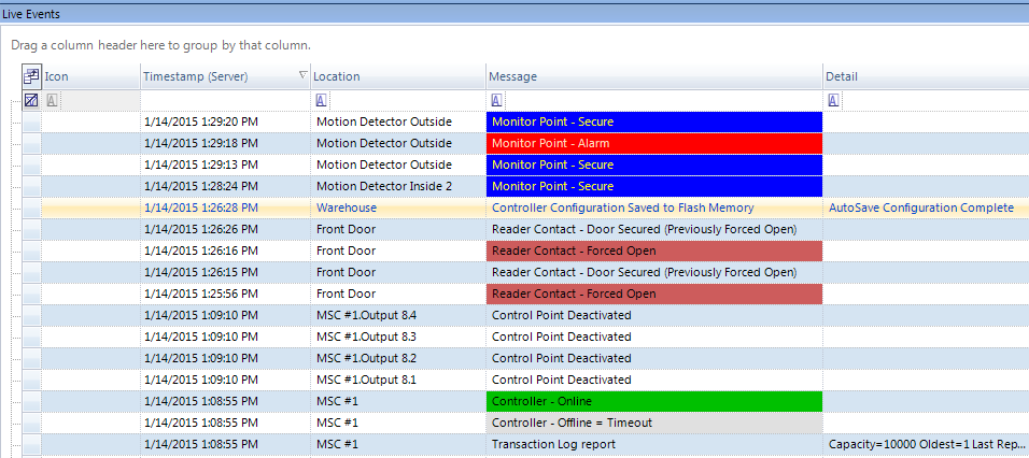1029x458 pixels.
Task: Select row indicator of 1:29:20 PM event
Action: (31, 122)
